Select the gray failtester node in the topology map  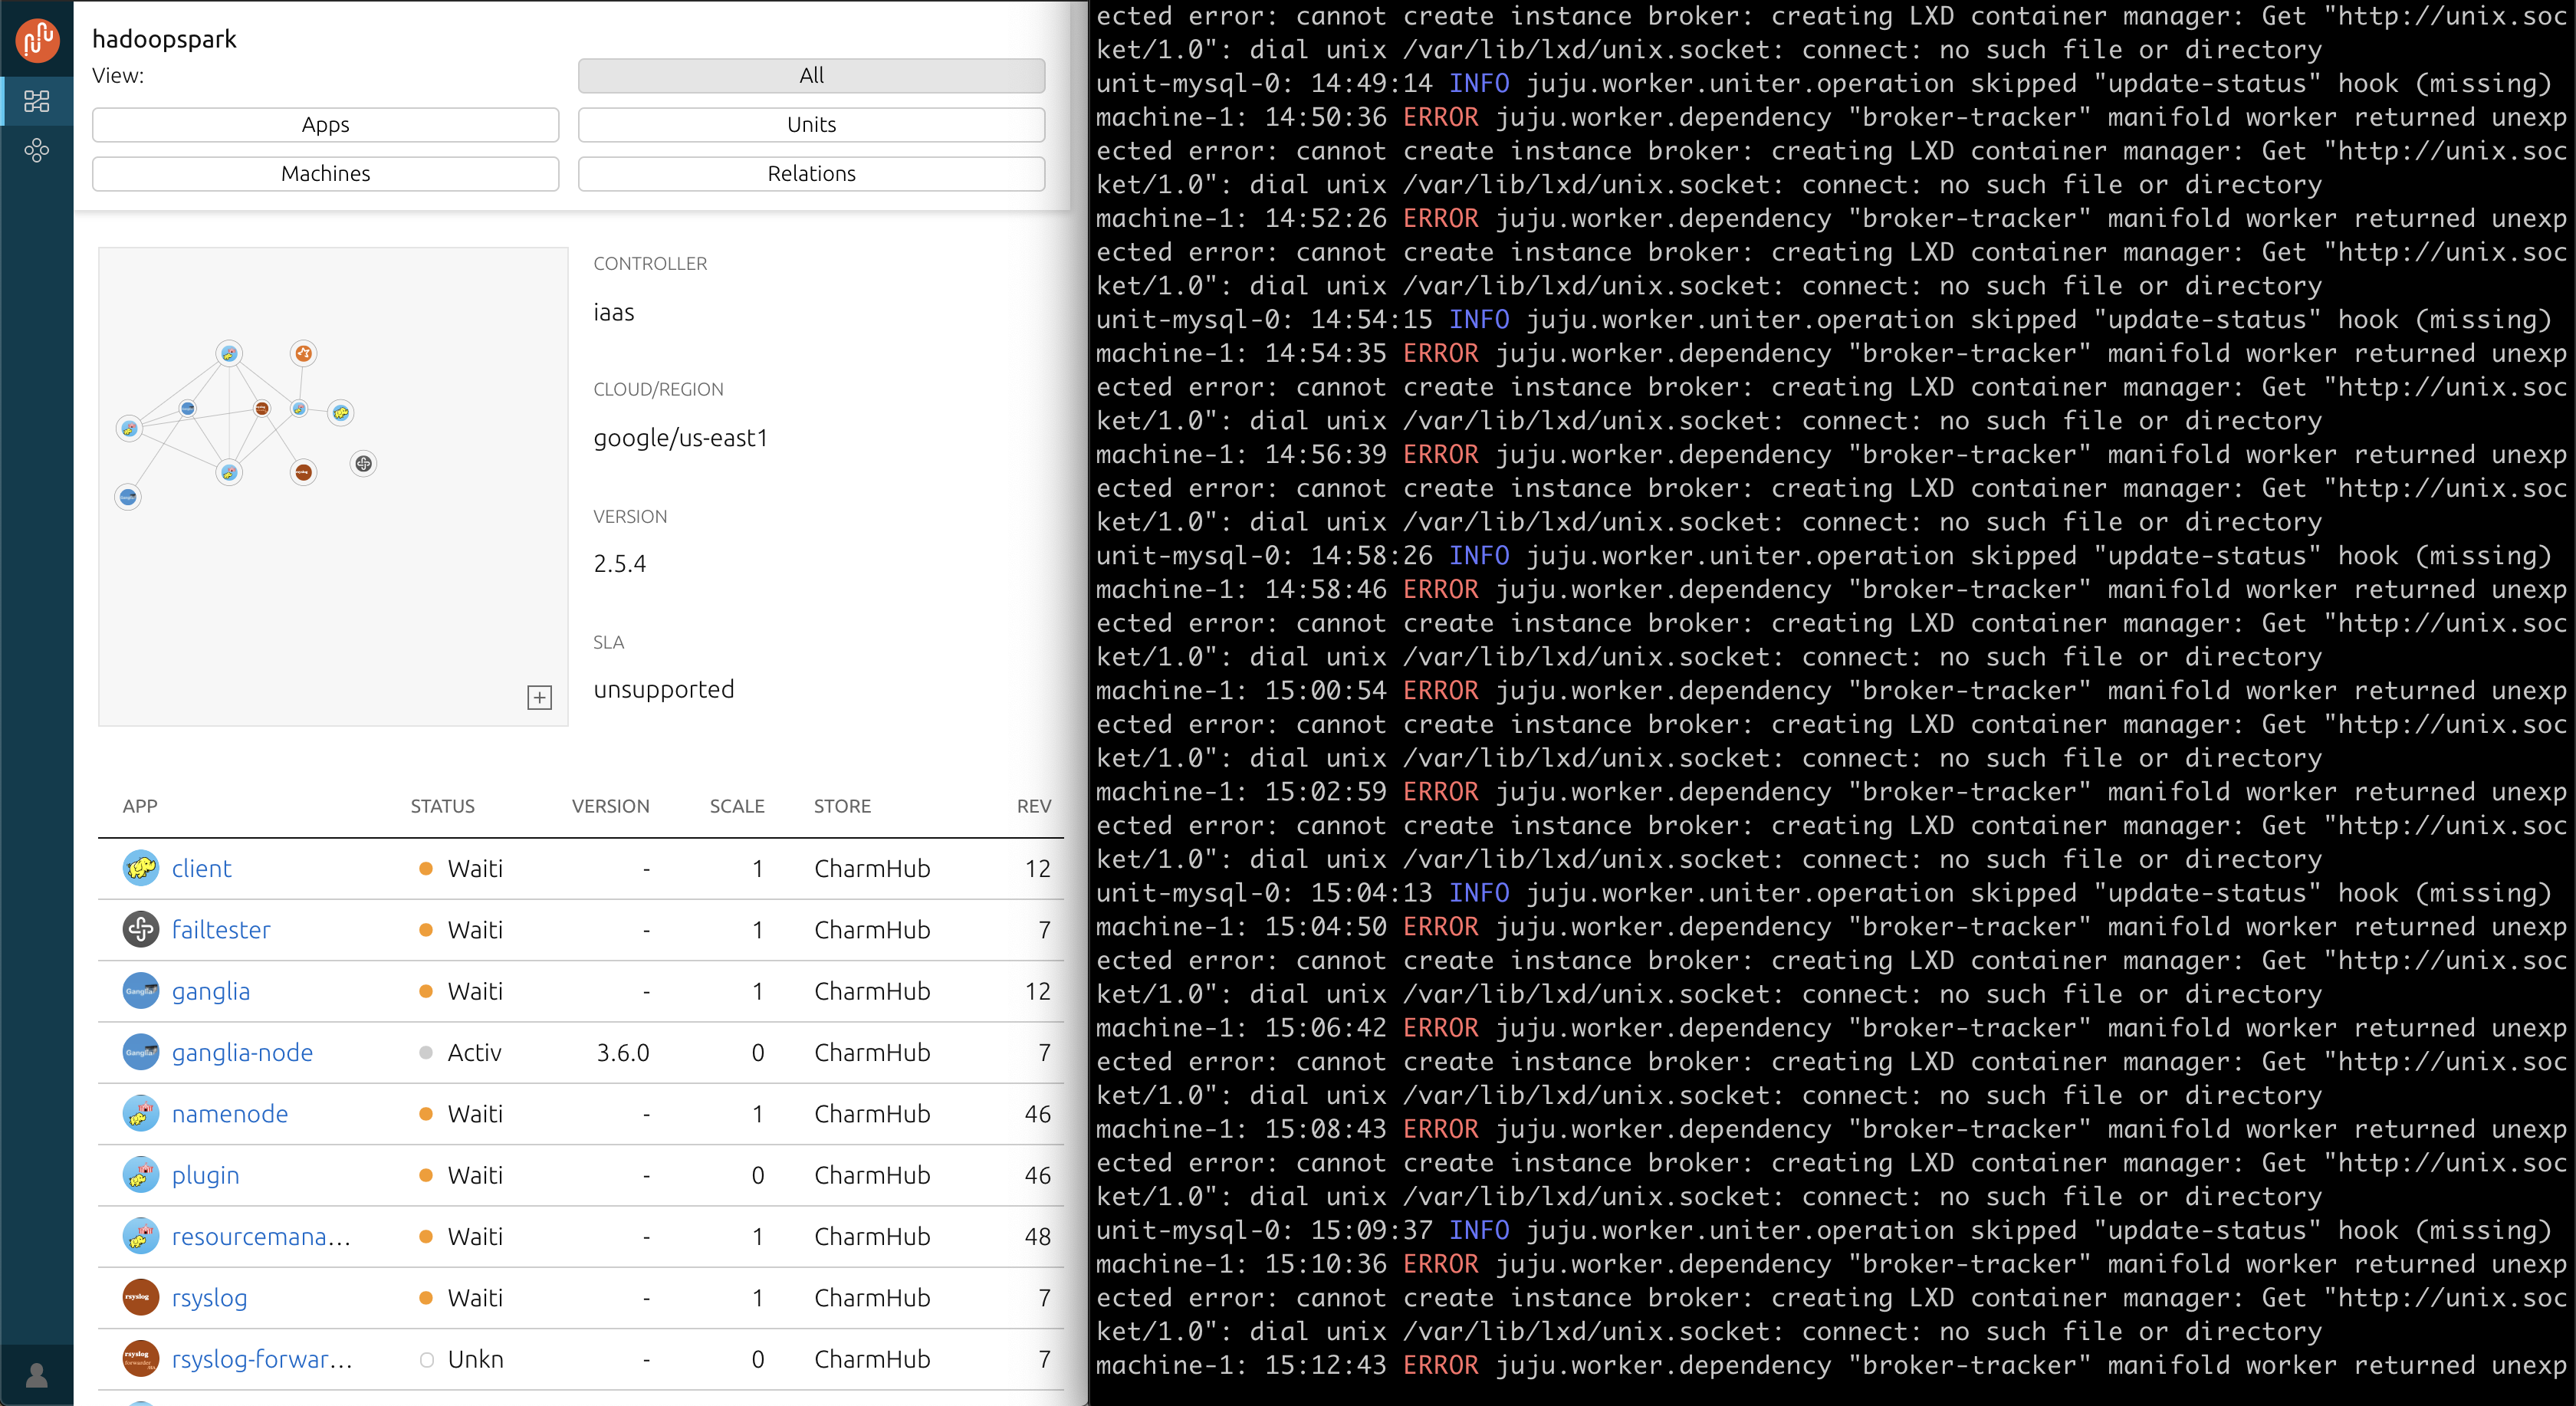(364, 464)
